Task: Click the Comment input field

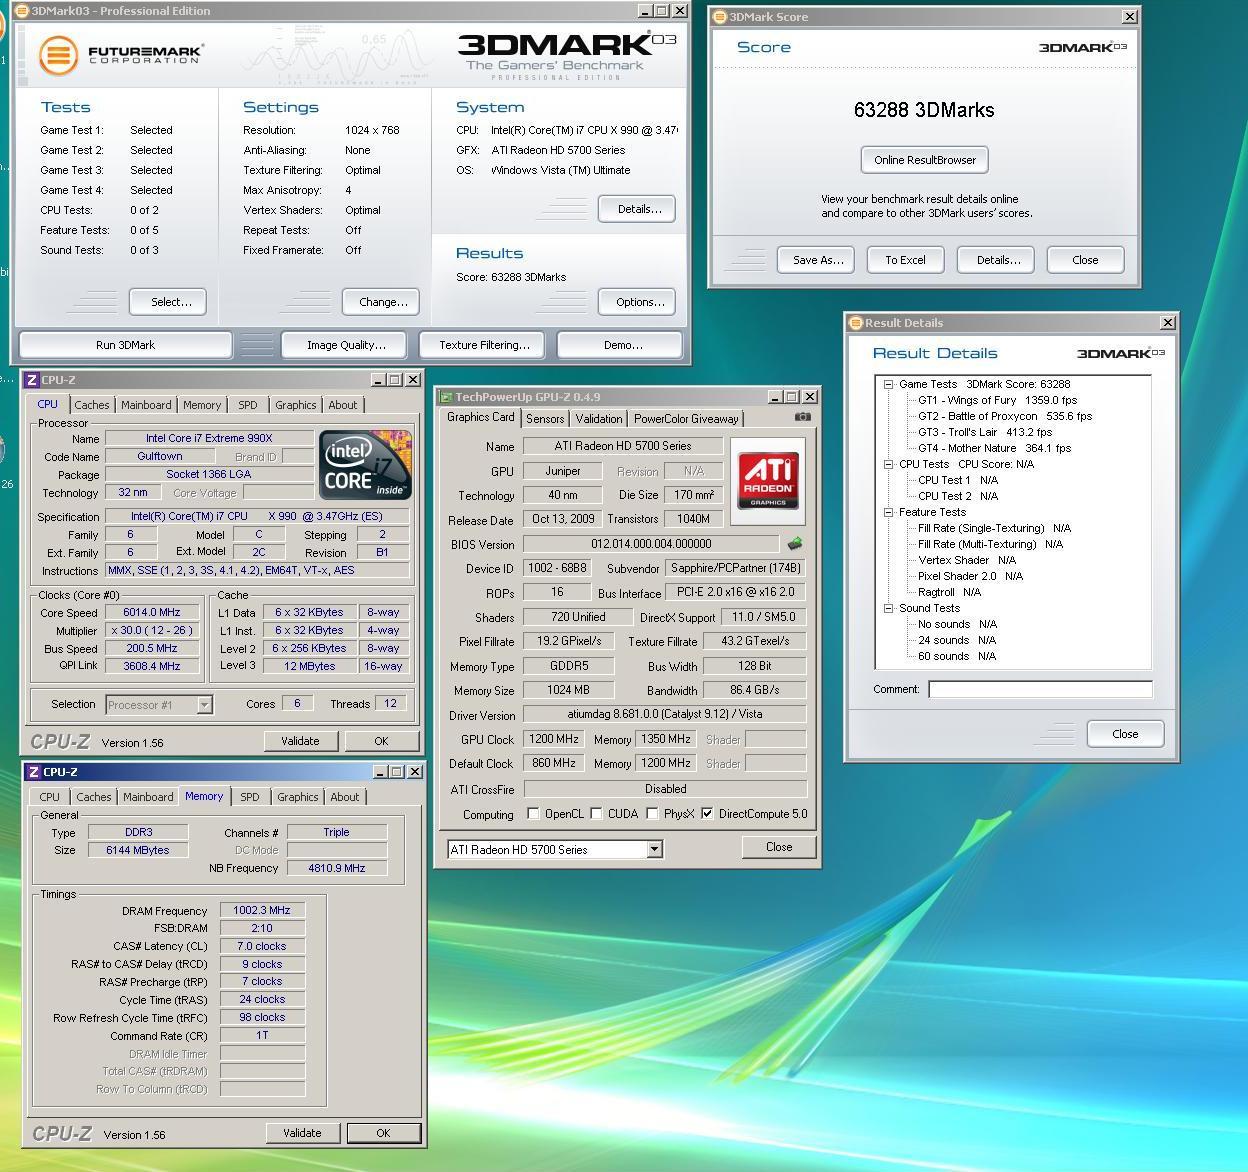Action: tap(1040, 689)
